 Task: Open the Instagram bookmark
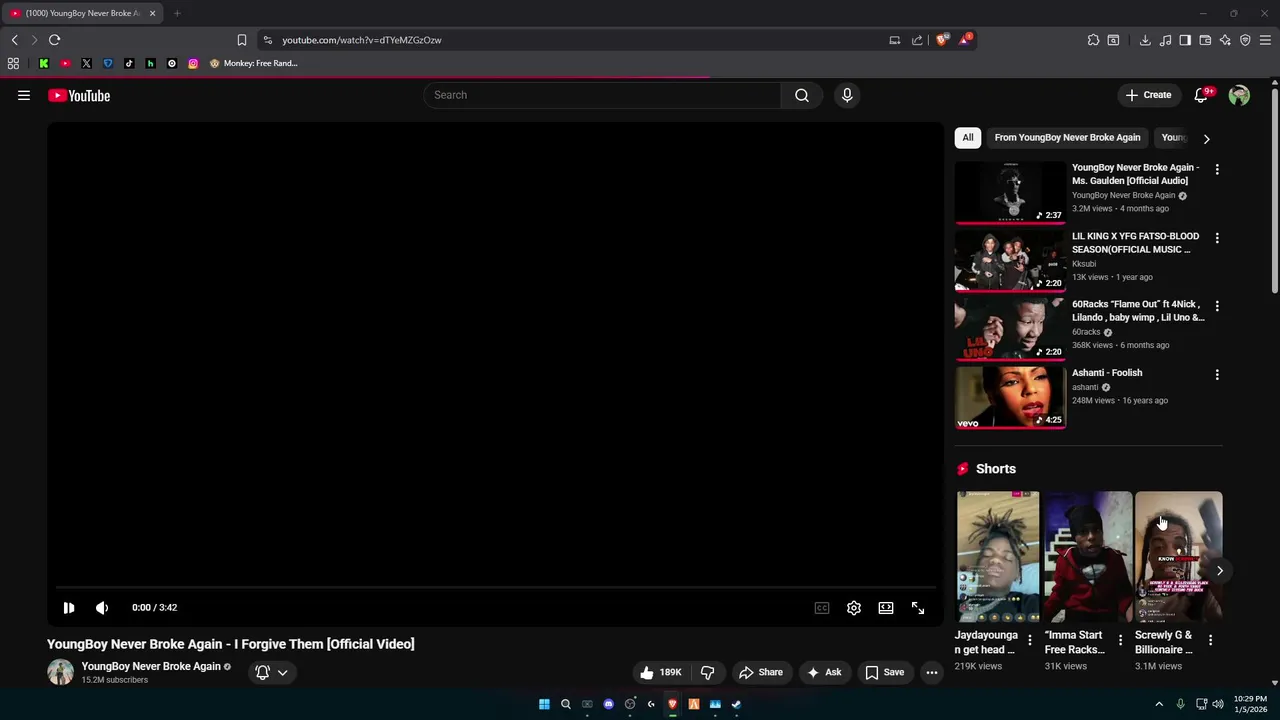pos(193,63)
